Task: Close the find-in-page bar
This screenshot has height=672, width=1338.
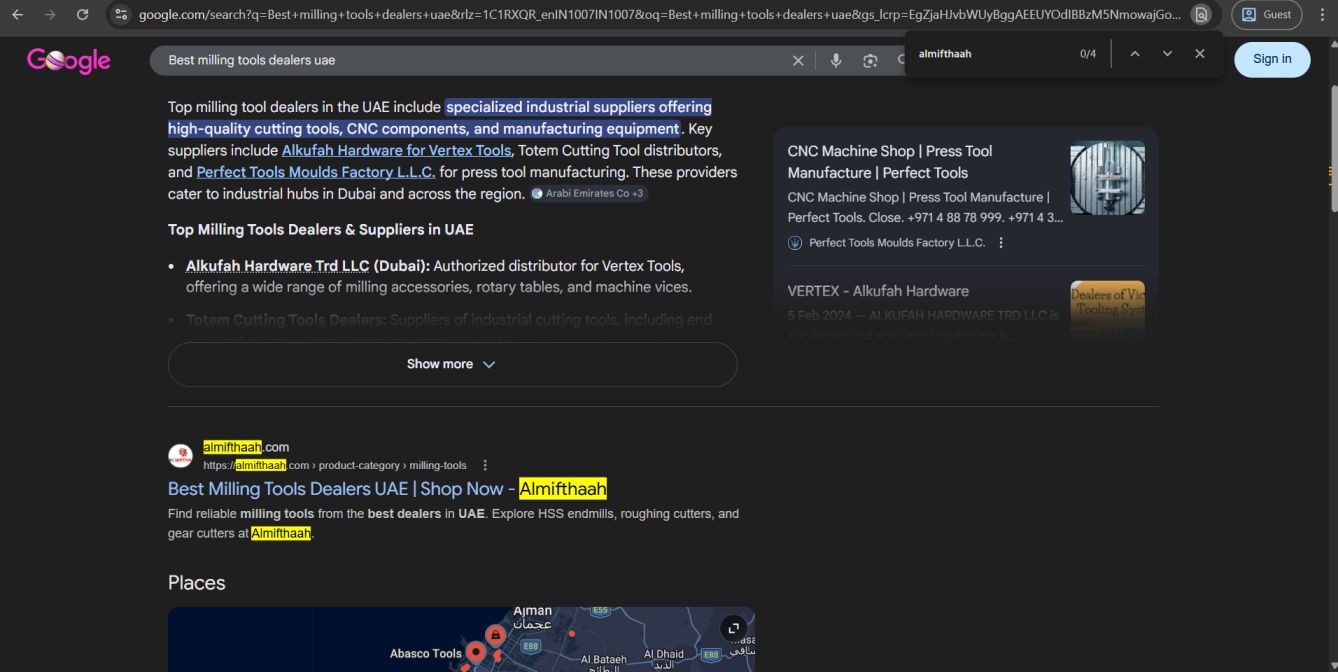Action: pos(1200,54)
